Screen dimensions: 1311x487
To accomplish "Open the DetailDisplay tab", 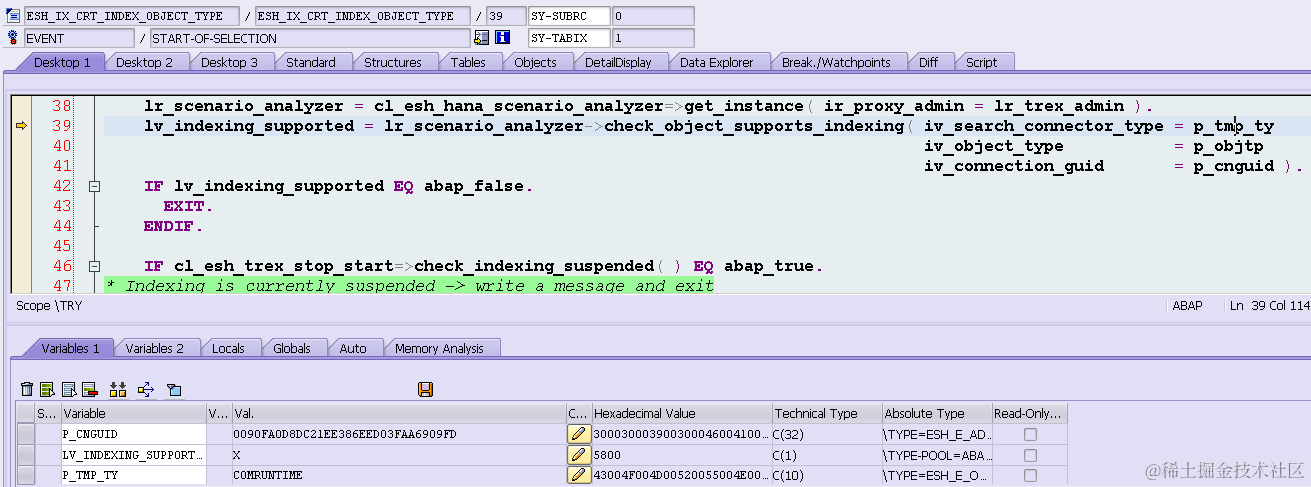I will point(618,62).
